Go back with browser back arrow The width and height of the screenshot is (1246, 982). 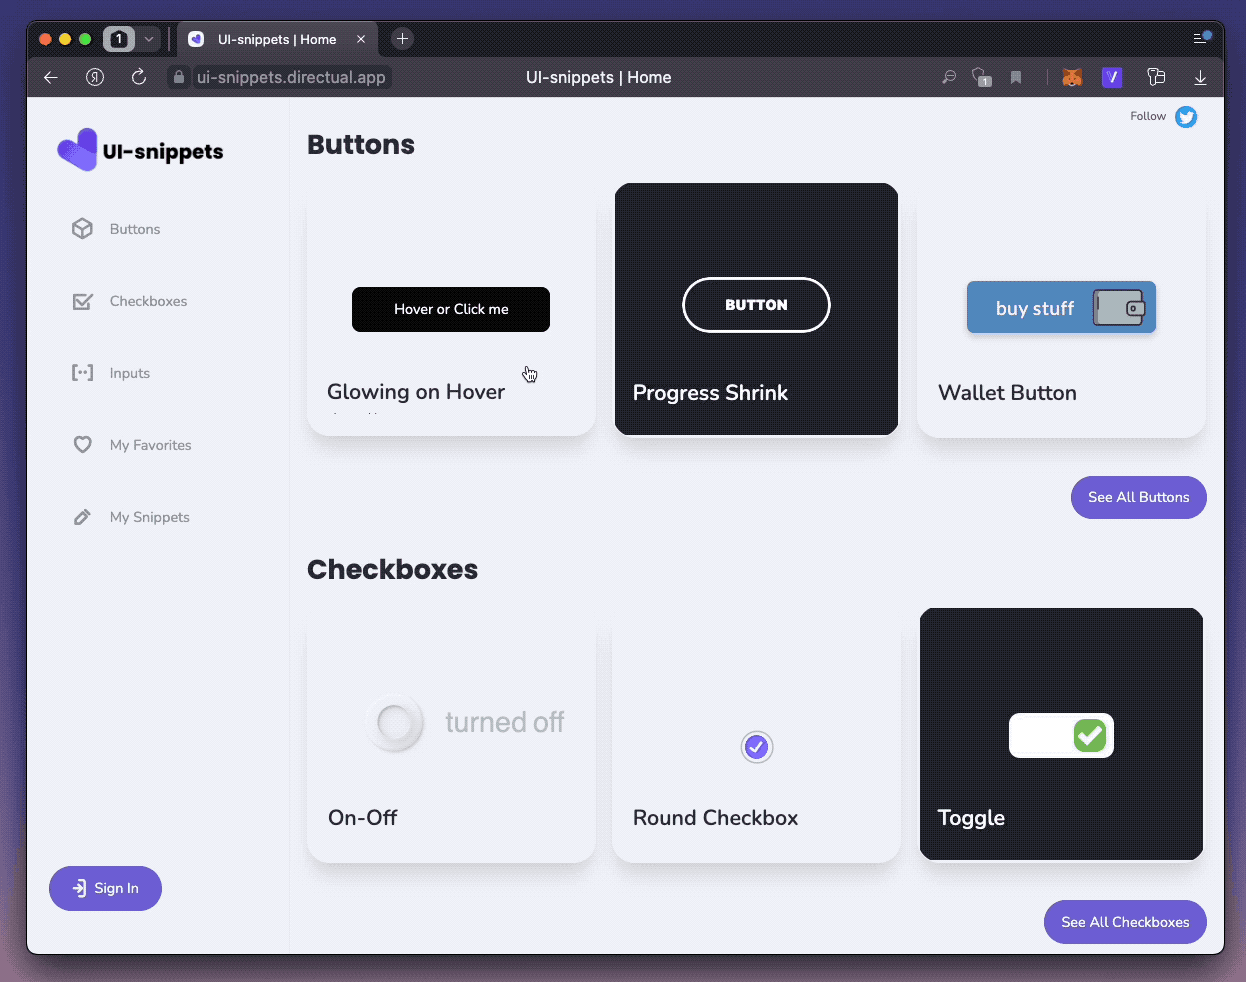point(51,77)
